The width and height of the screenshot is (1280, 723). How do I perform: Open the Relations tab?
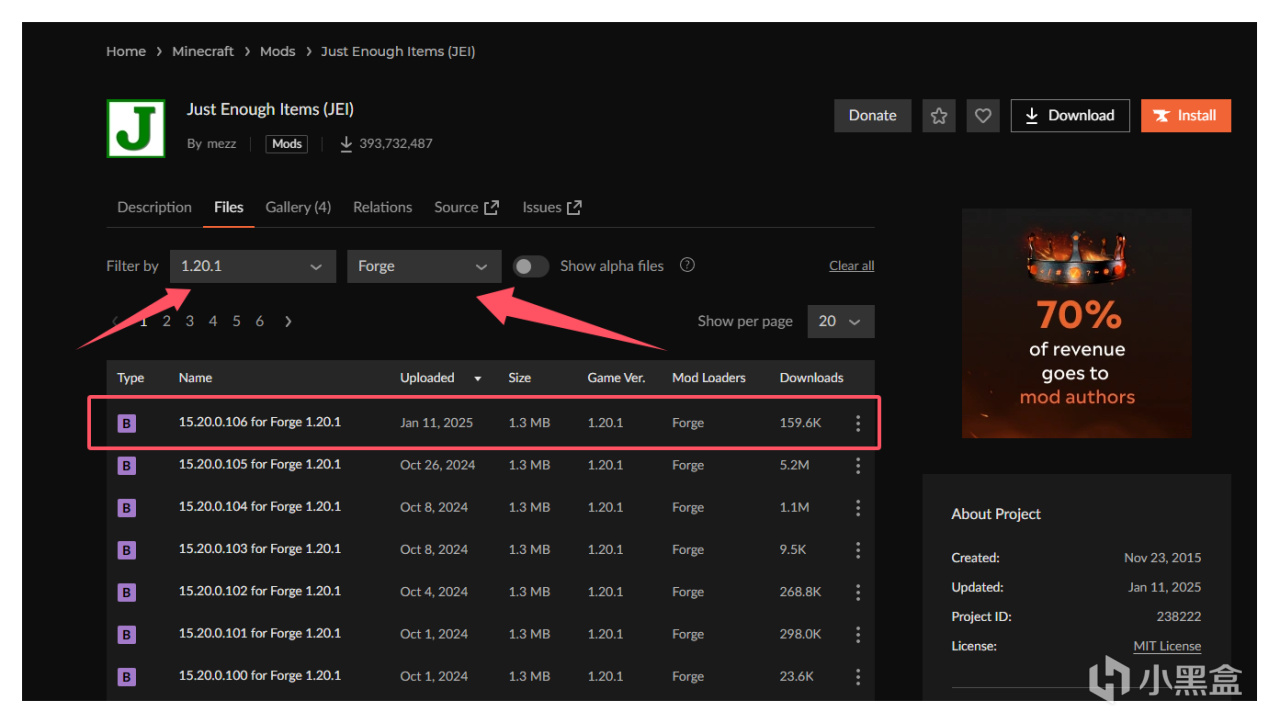click(382, 207)
